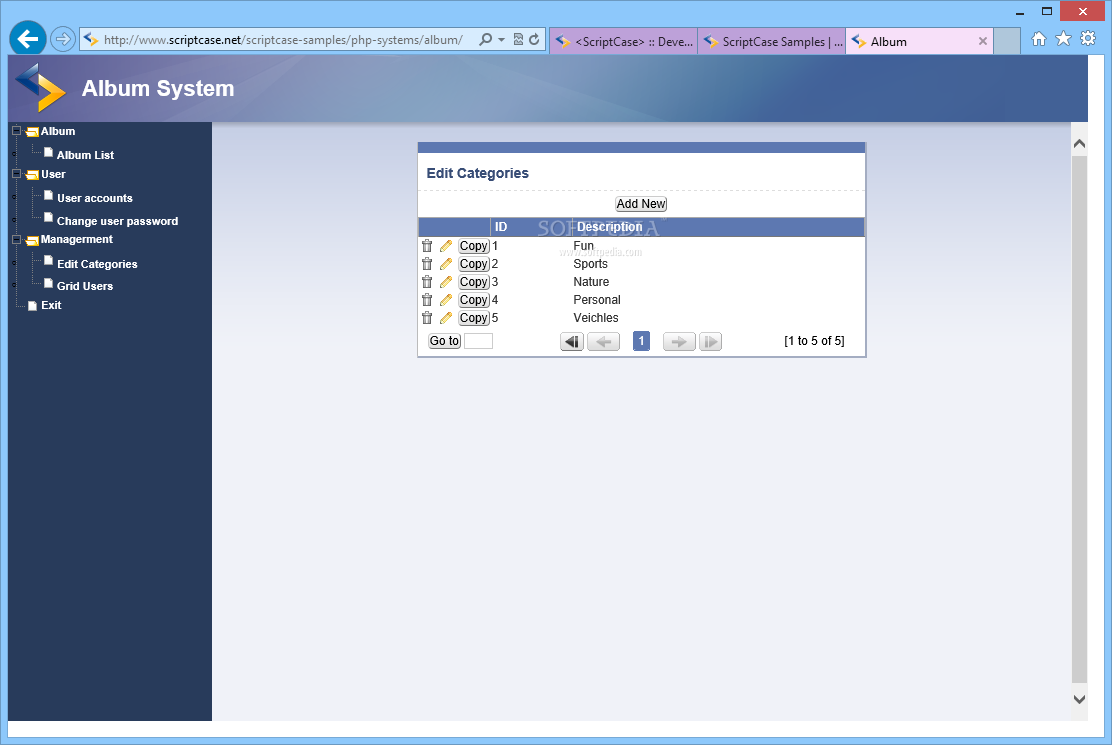Open Album List in the sidebar
The image size is (1112, 745).
[85, 155]
